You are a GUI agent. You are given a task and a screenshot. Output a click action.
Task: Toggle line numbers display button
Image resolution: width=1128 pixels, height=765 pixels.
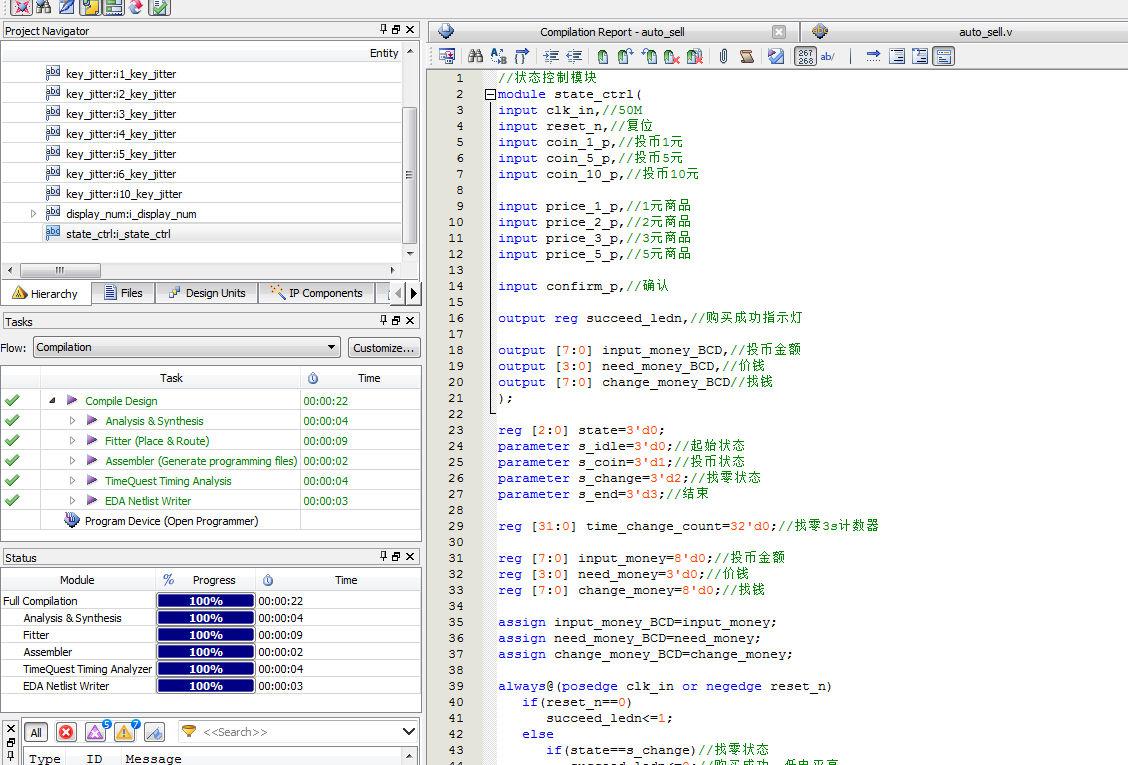coord(805,57)
